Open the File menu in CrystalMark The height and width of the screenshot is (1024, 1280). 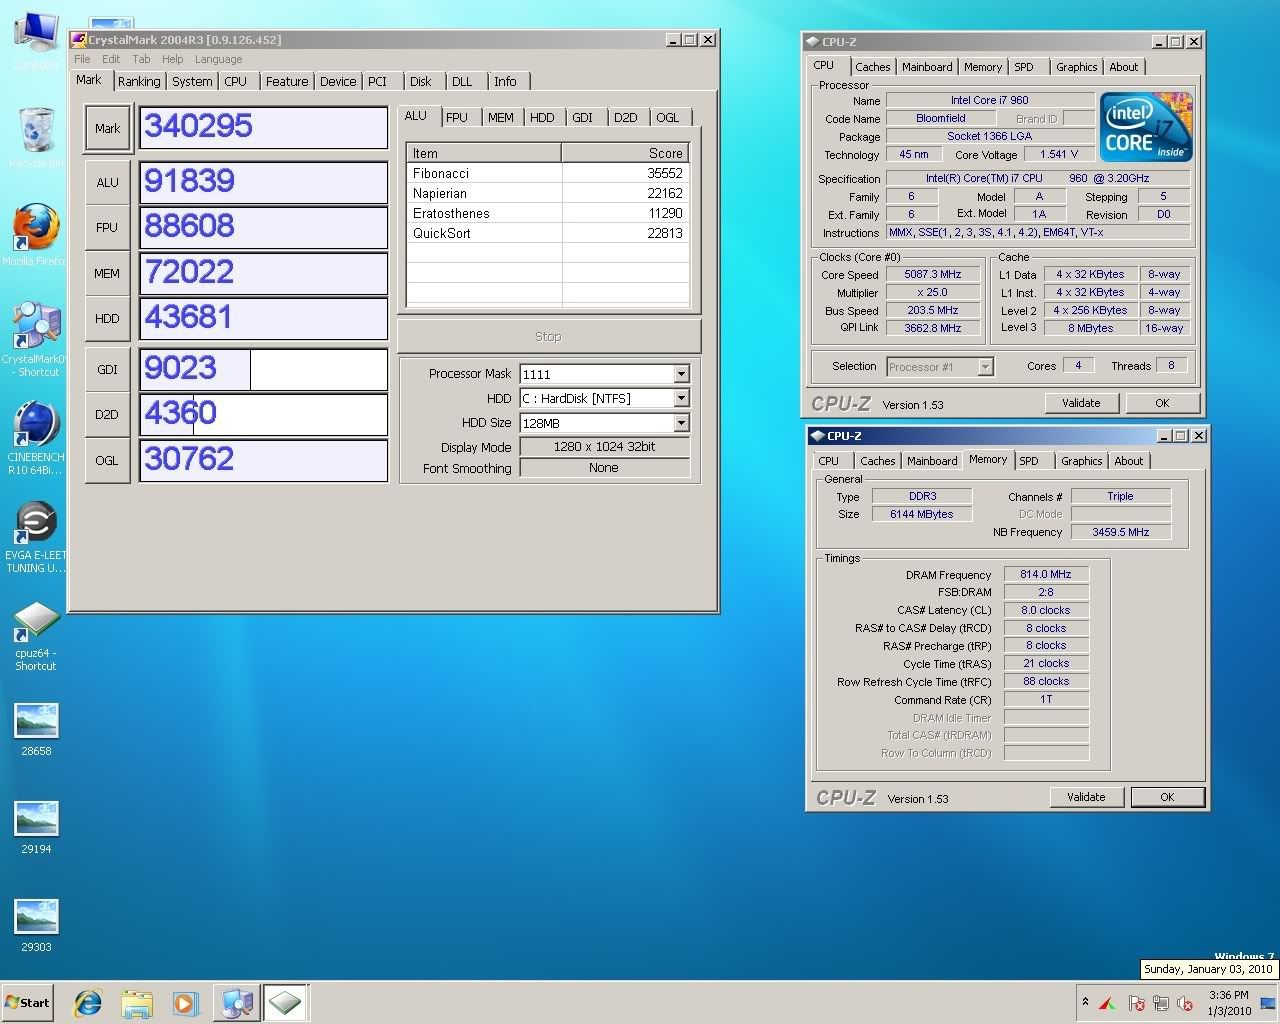point(82,59)
